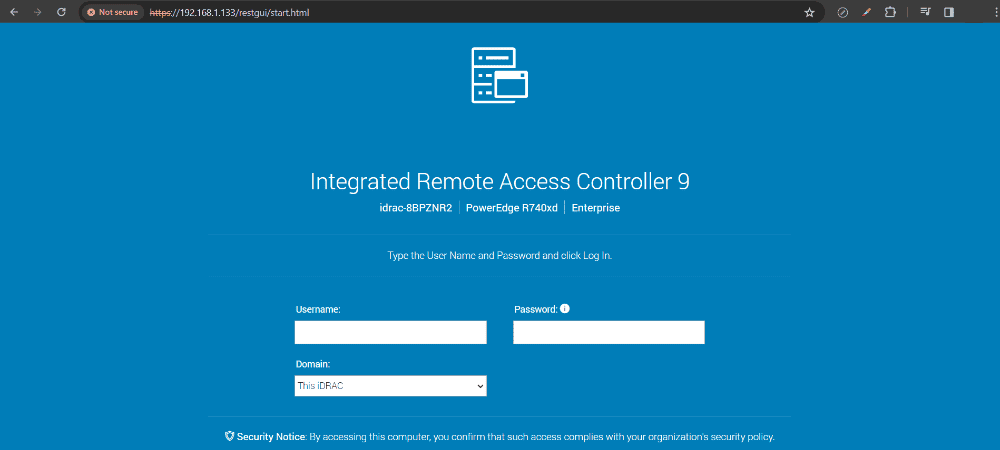1000x450 pixels.
Task: Click the Not secure warning badge
Action: coord(113,12)
